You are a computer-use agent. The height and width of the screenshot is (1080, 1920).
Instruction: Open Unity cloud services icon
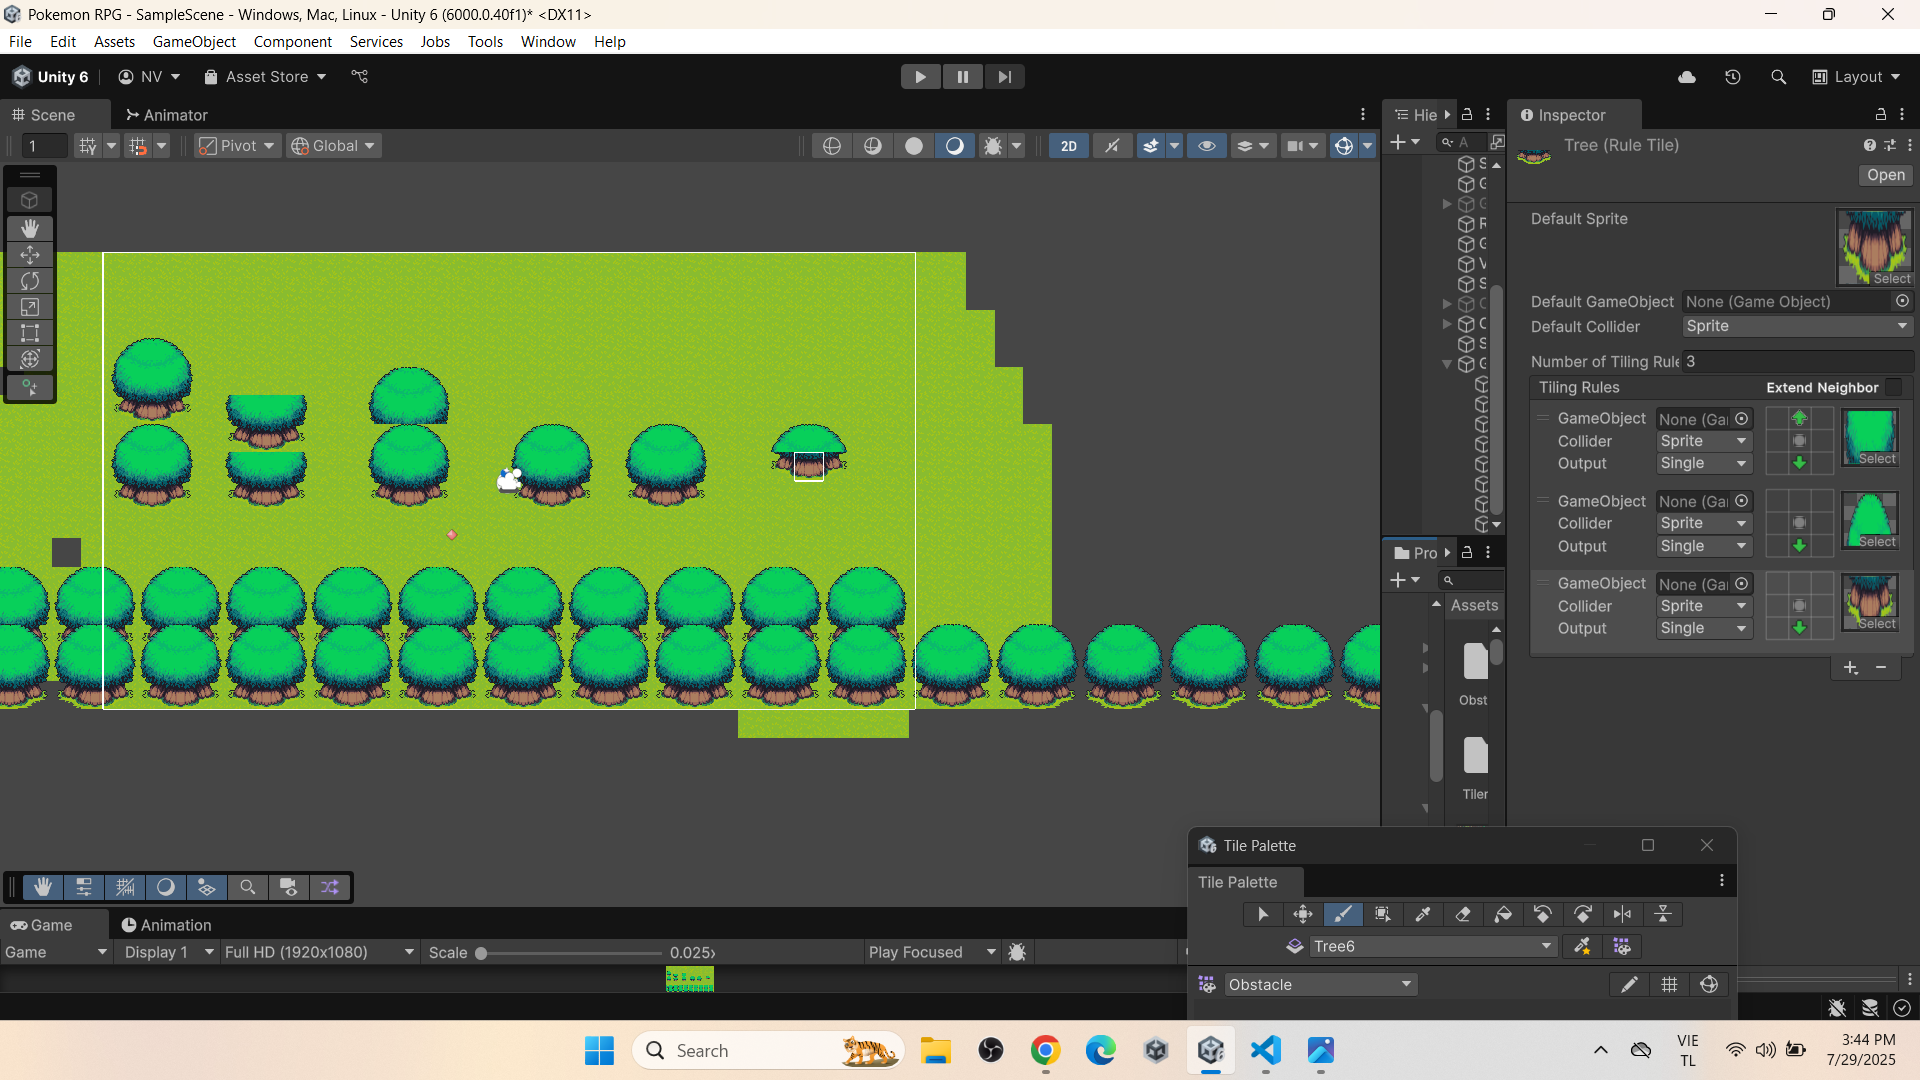point(1687,77)
